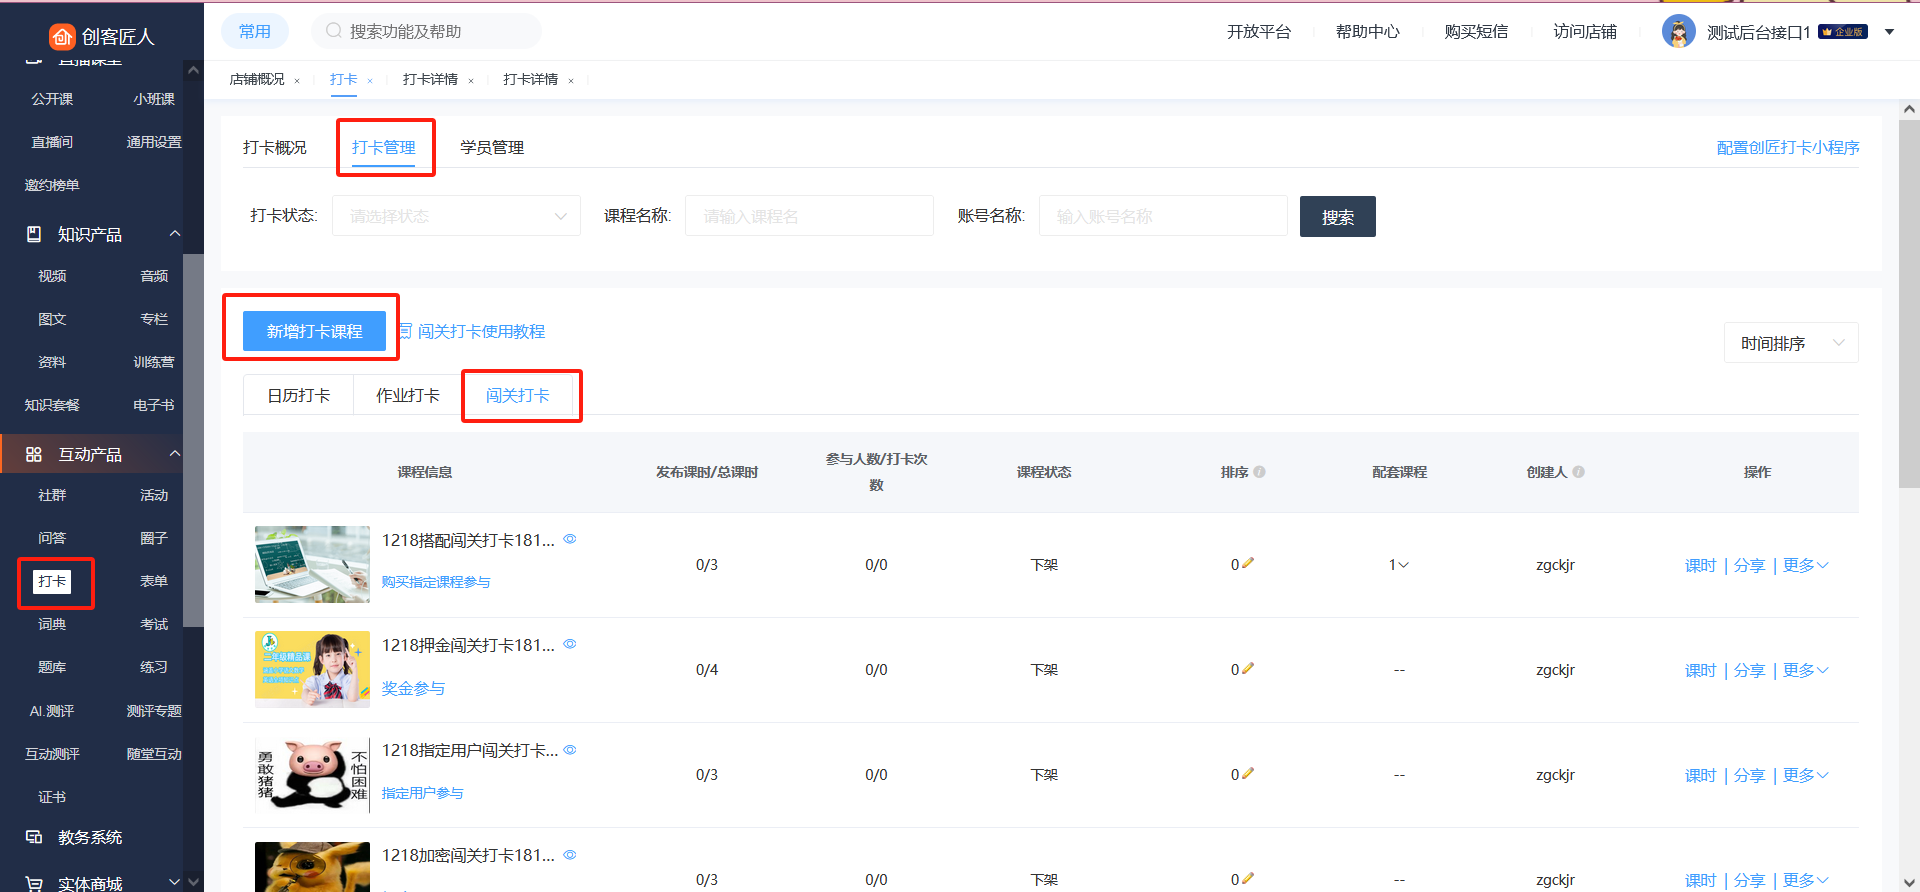The image size is (1920, 892).
Task: Click pencil icon for 1218押金闯关打卡 sort order
Action: coord(1247,669)
